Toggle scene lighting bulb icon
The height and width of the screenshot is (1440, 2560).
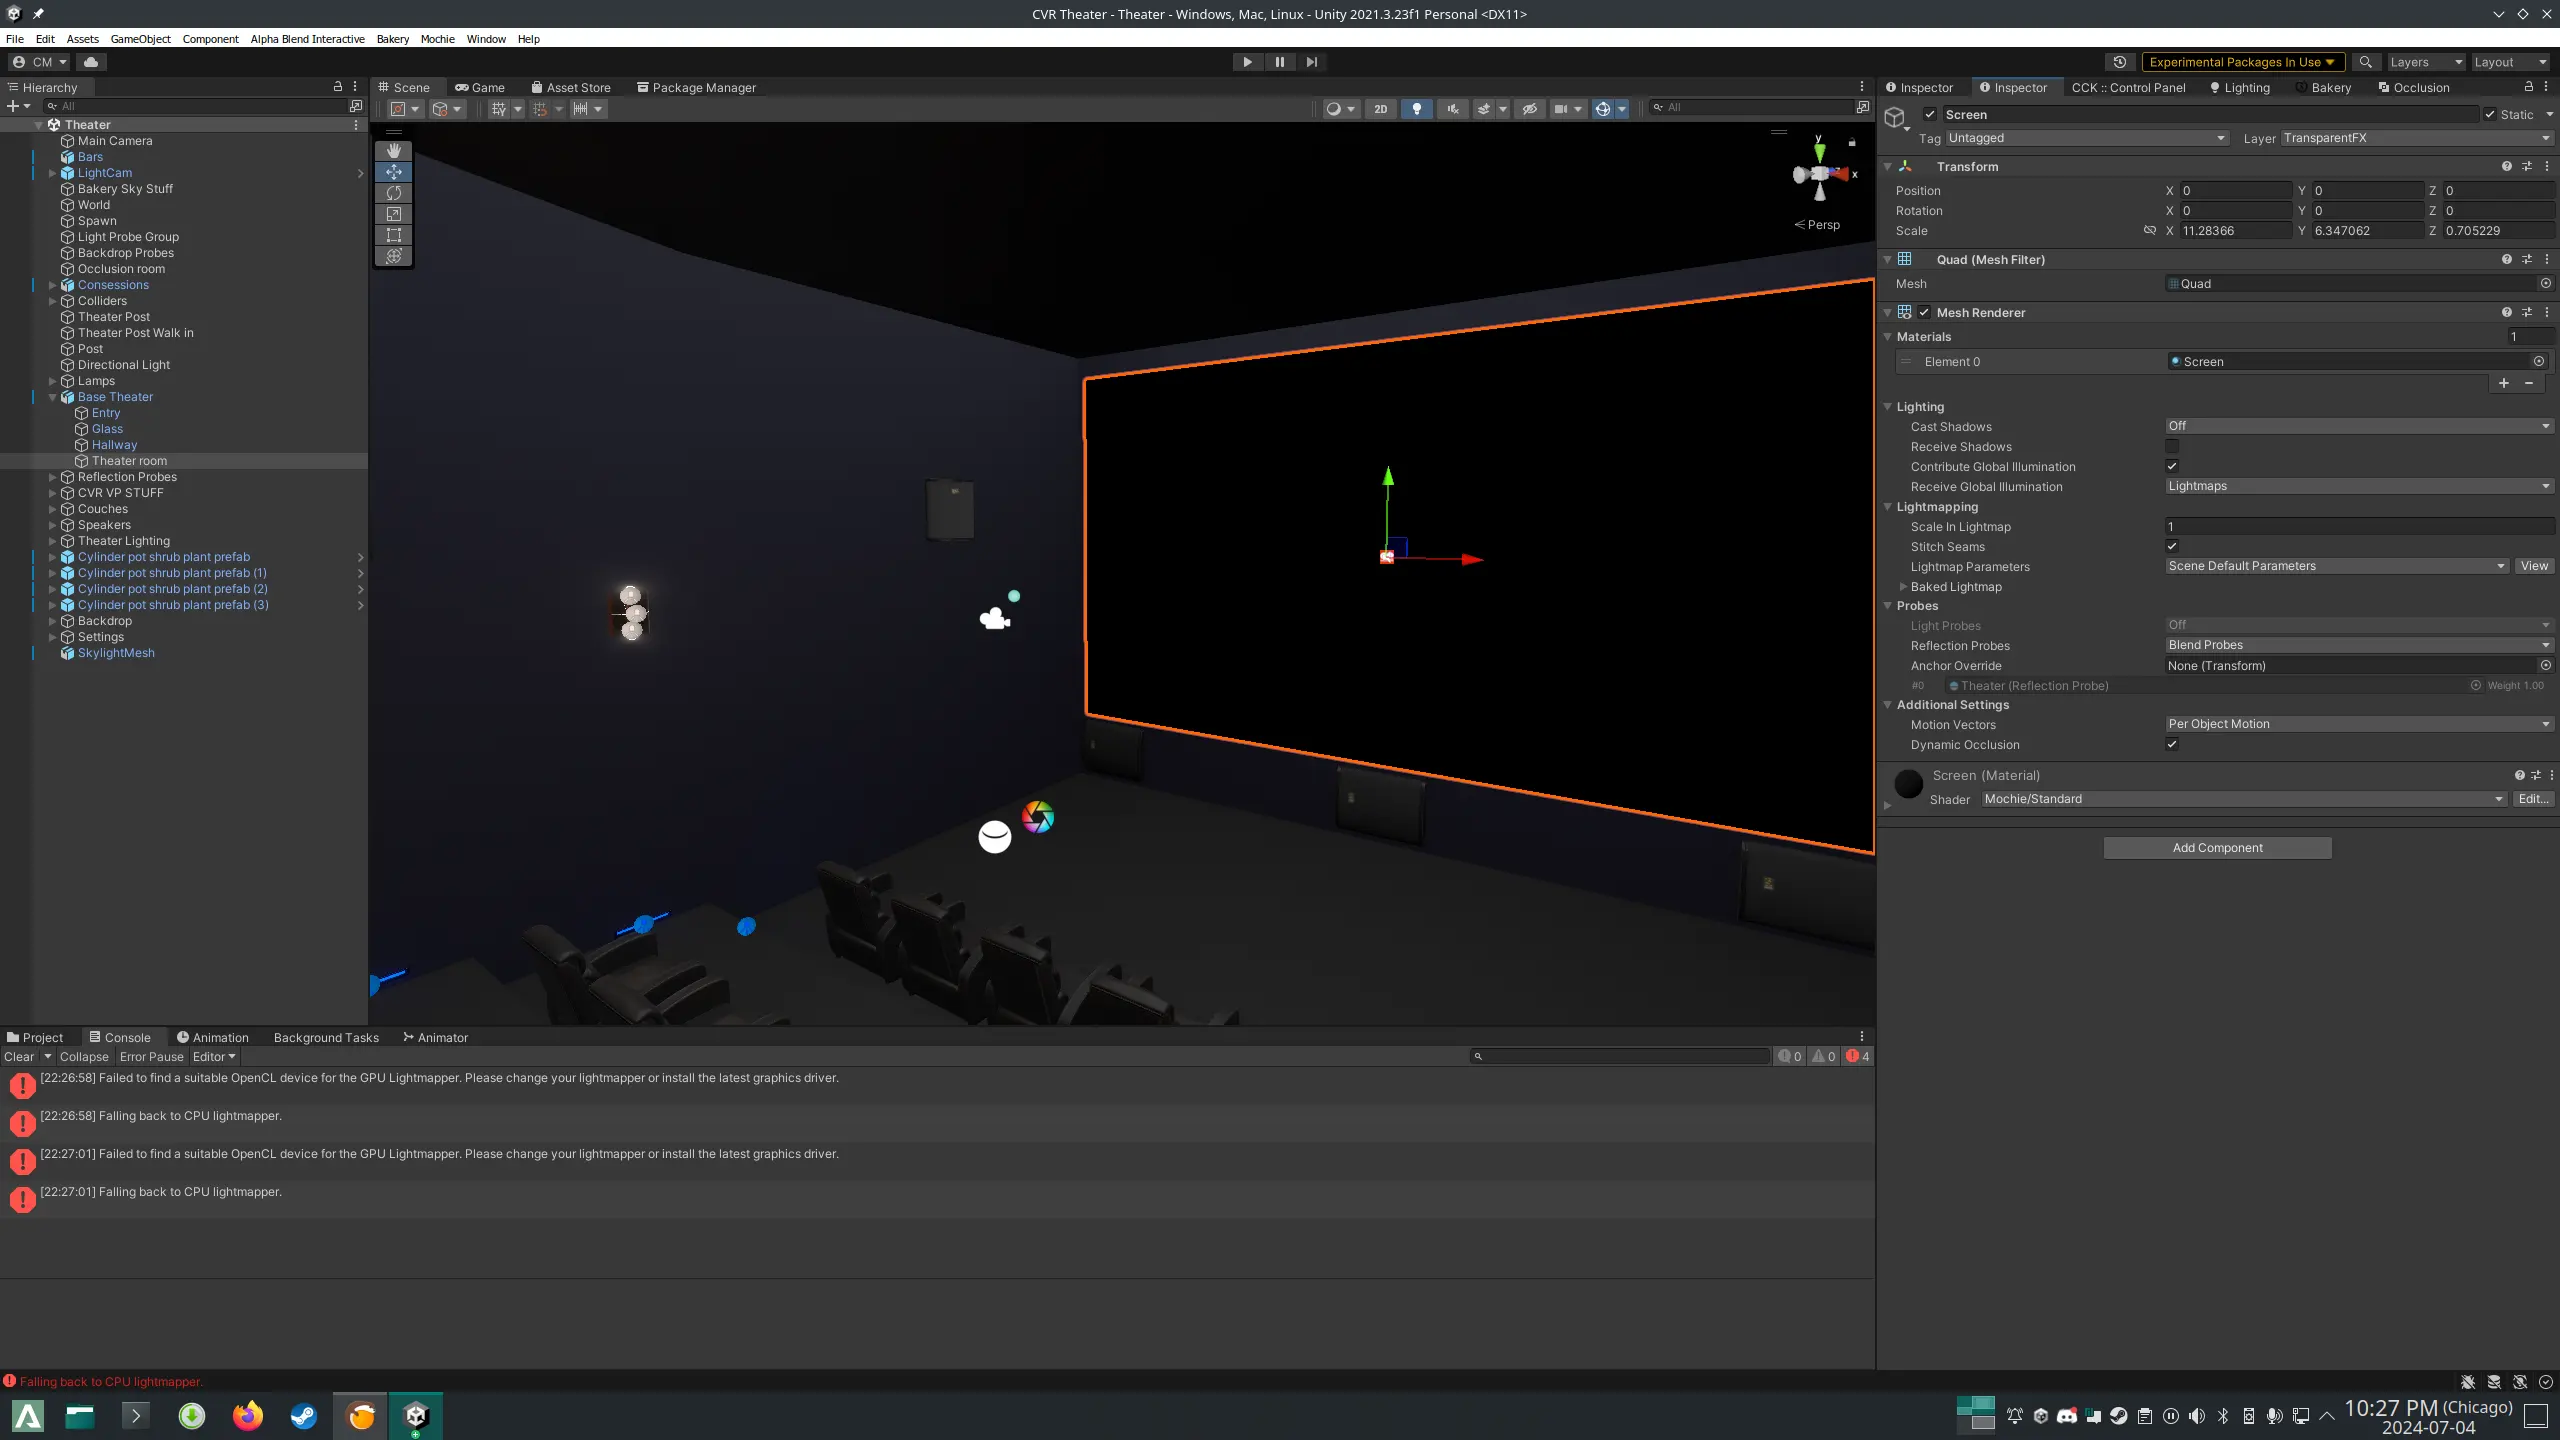(x=1416, y=109)
